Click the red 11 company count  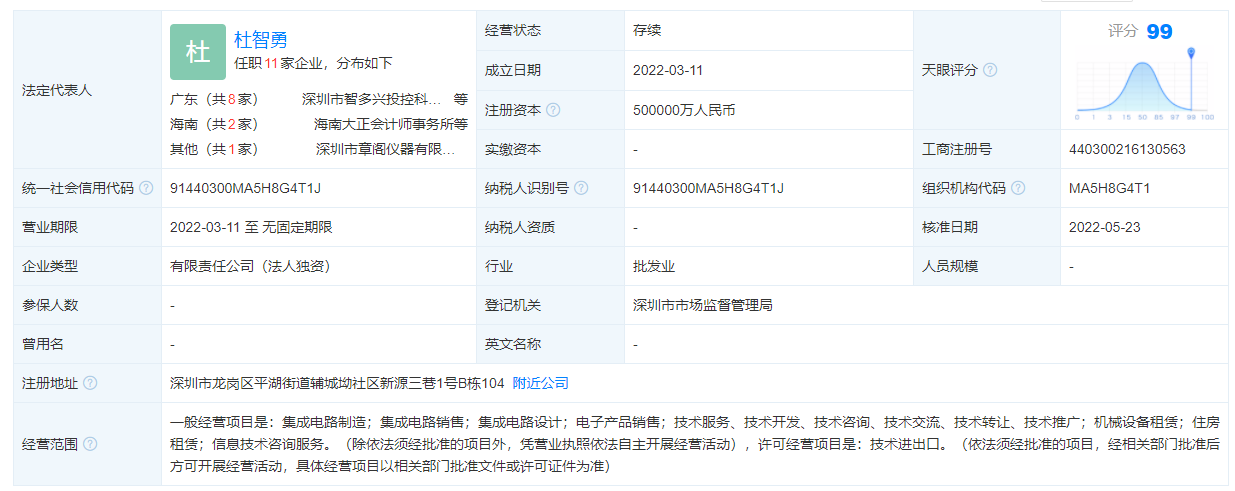pos(270,62)
